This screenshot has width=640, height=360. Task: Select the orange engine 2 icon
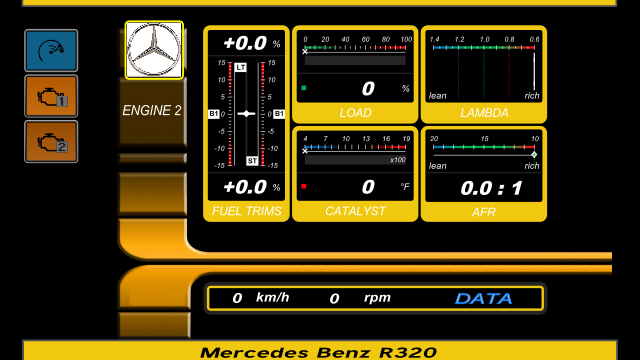pyautogui.click(x=51, y=142)
